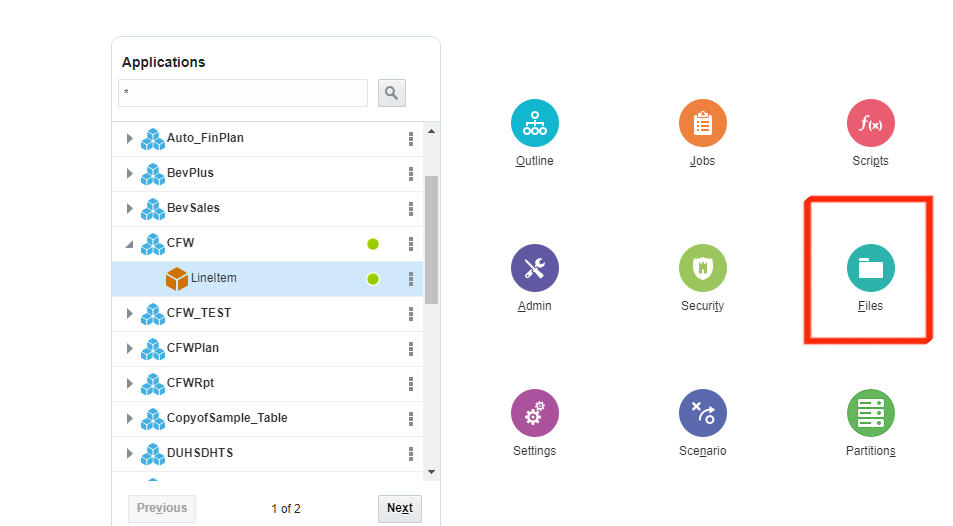Open the Scenario icon
The image size is (953, 526).
[702, 413]
